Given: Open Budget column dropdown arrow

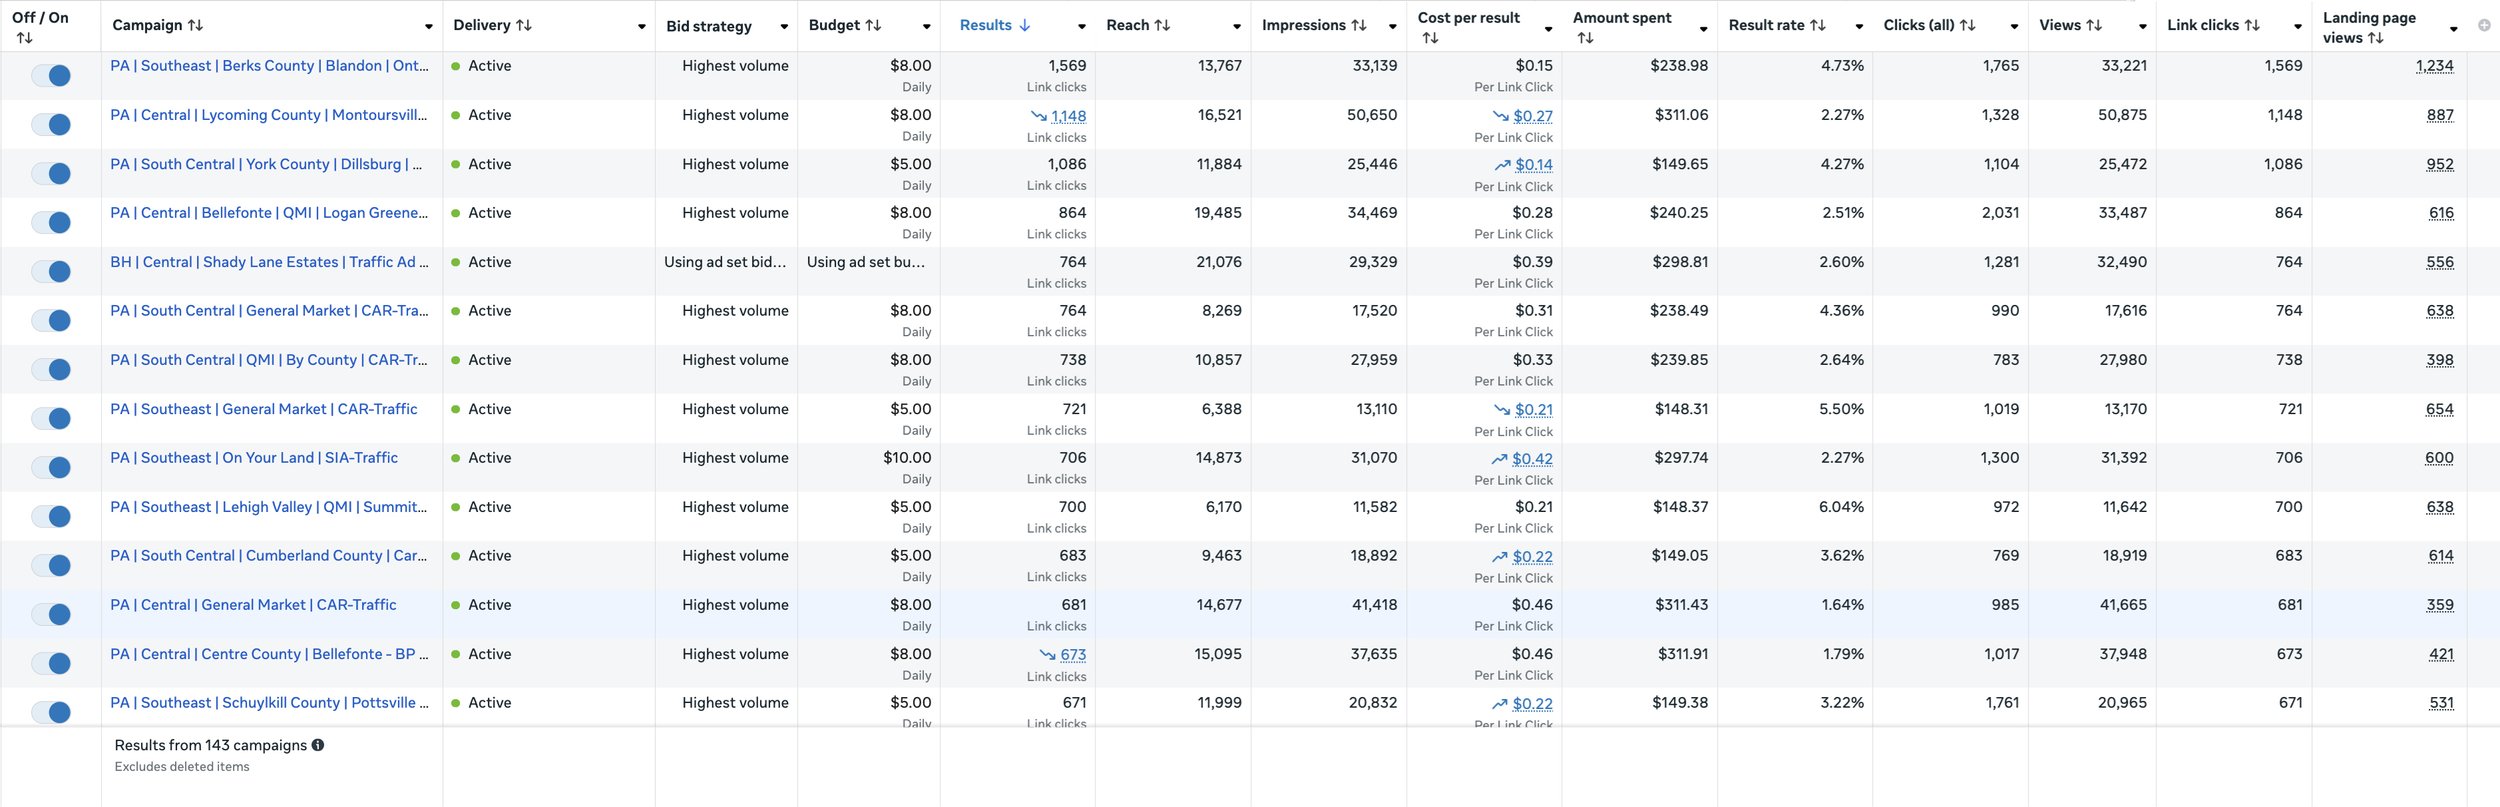Looking at the screenshot, I should pos(927,27).
